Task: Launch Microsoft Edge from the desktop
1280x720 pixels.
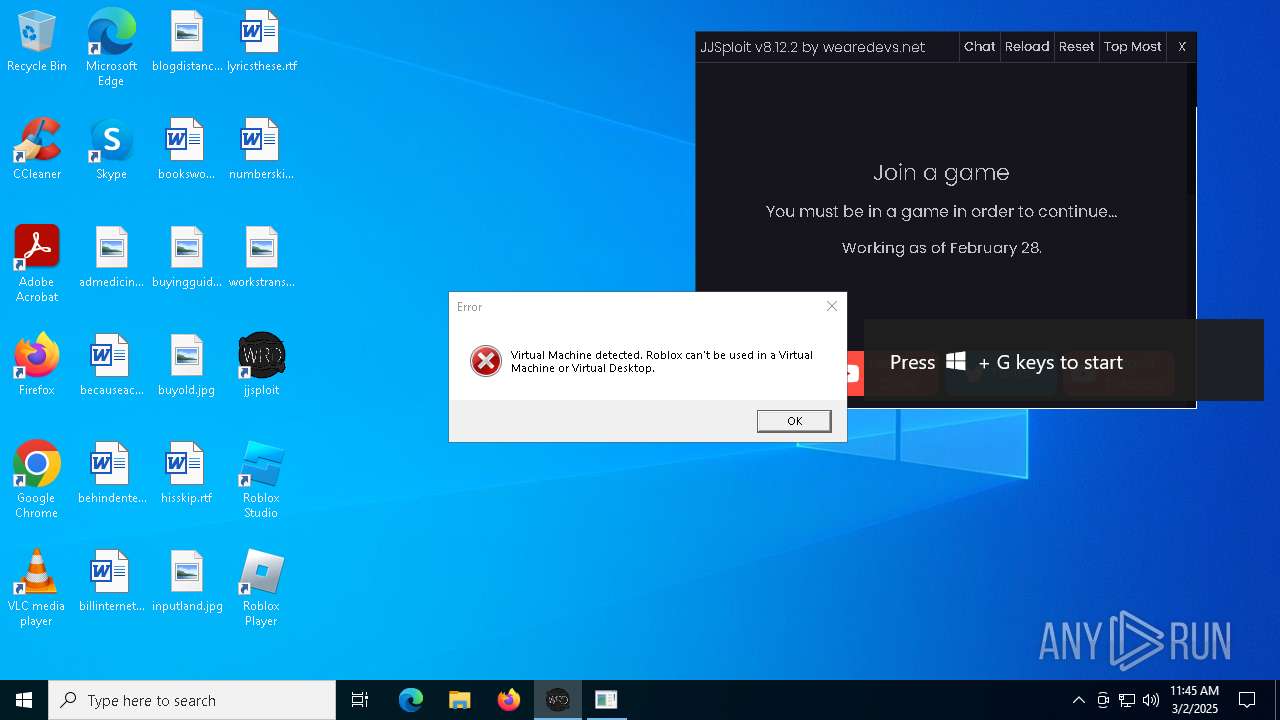Action: [111, 48]
